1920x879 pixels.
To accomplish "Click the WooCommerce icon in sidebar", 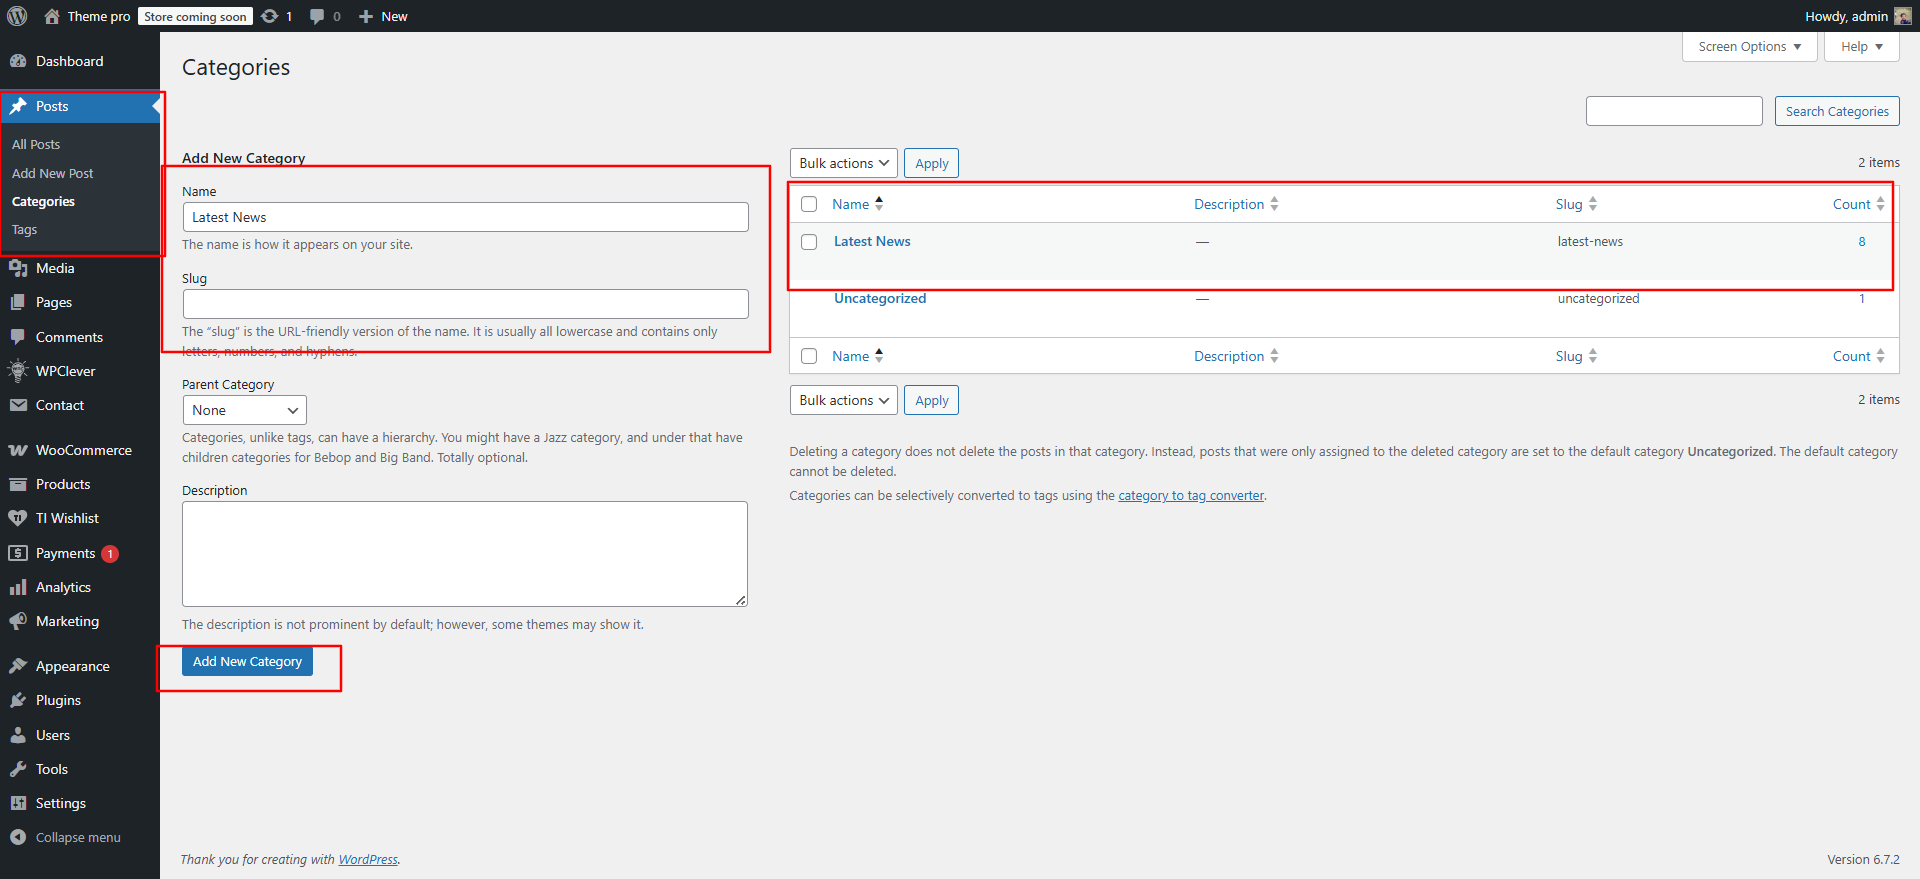I will 18,450.
